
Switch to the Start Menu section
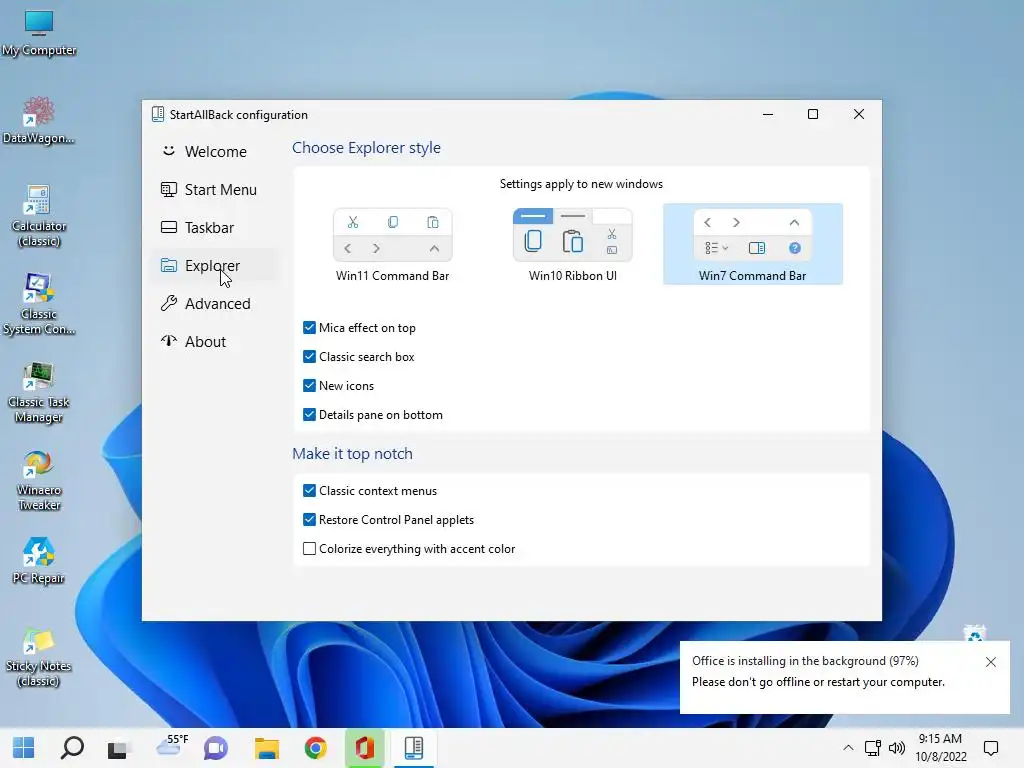pos(214,189)
